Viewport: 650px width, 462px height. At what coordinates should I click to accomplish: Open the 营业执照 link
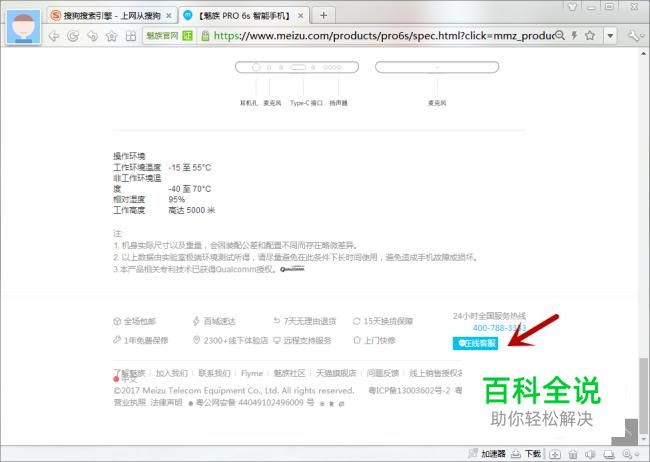pyautogui.click(x=130, y=402)
